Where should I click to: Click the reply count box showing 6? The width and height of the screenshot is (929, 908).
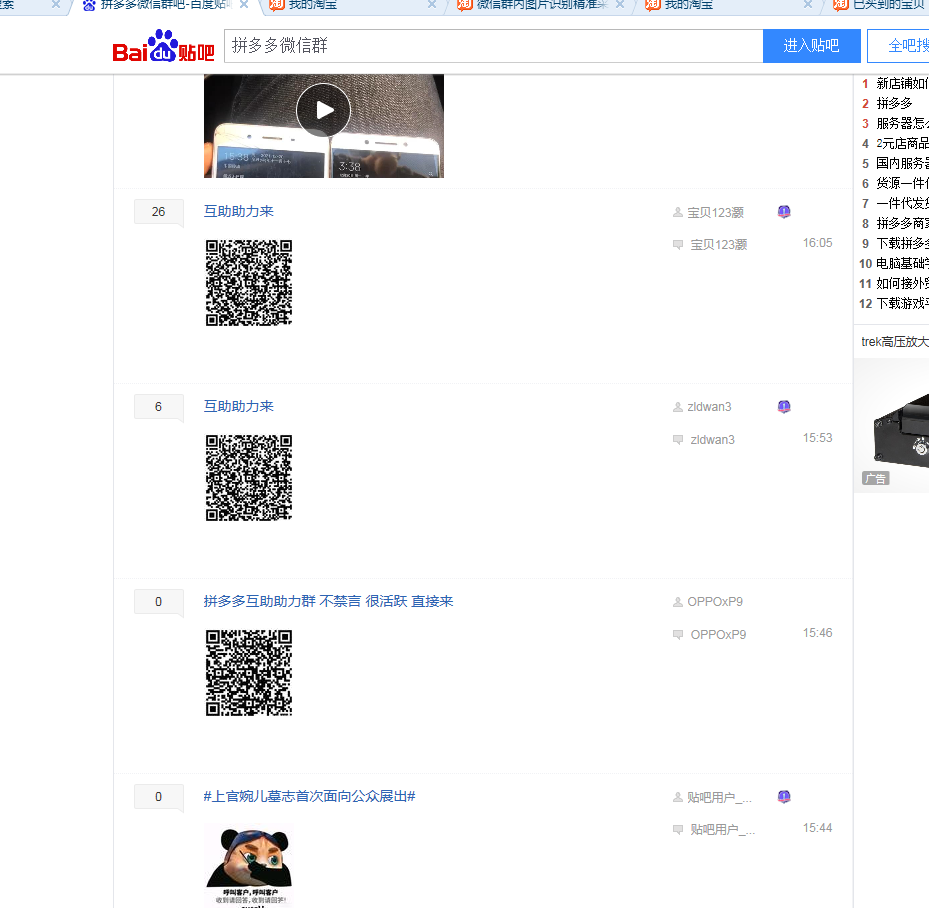tap(158, 406)
